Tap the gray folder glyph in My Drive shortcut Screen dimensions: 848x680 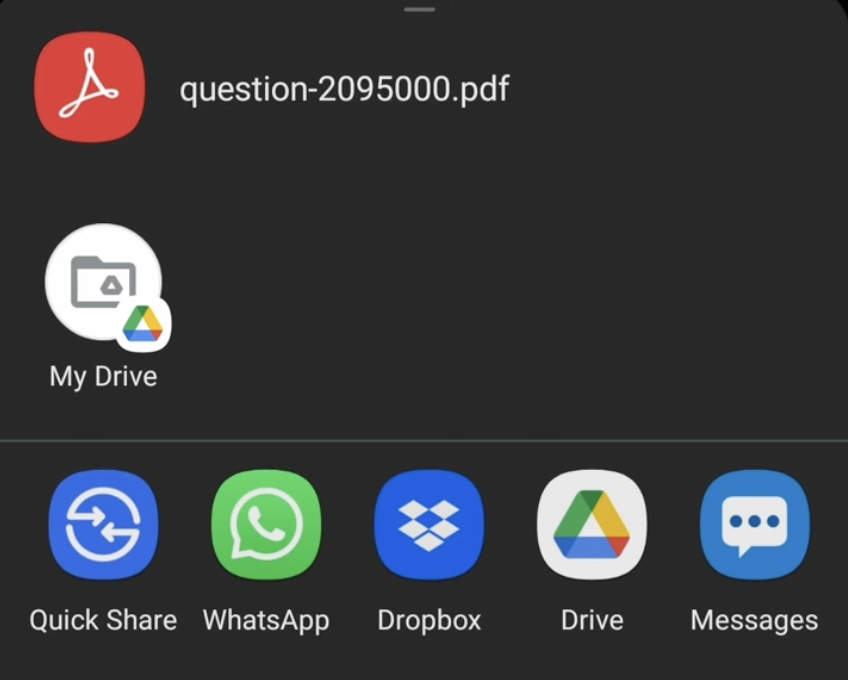tap(103, 281)
